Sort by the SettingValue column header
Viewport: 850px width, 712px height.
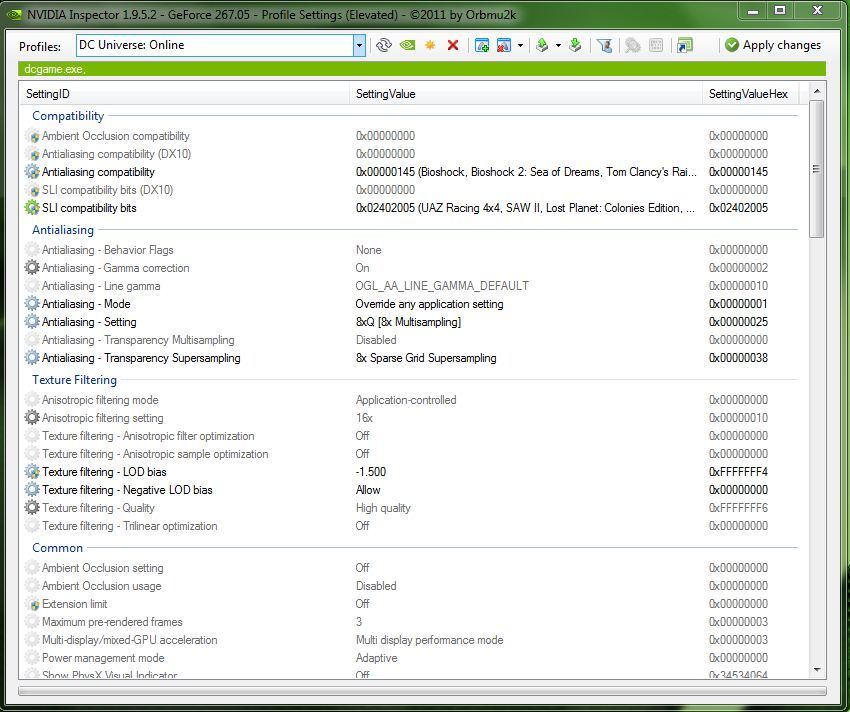(526, 94)
